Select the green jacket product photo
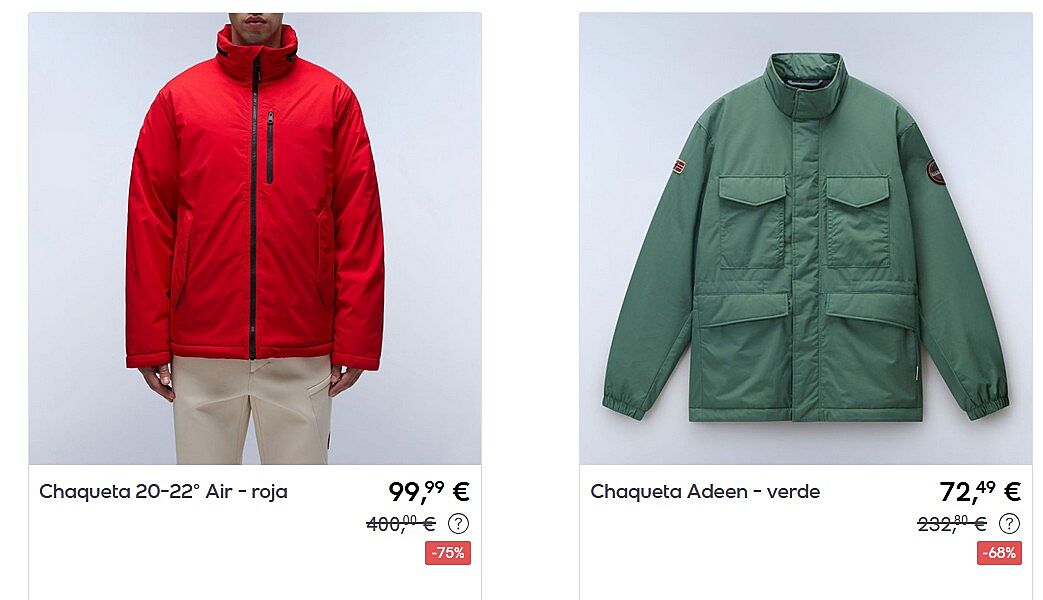The height and width of the screenshot is (600, 1043). point(806,238)
